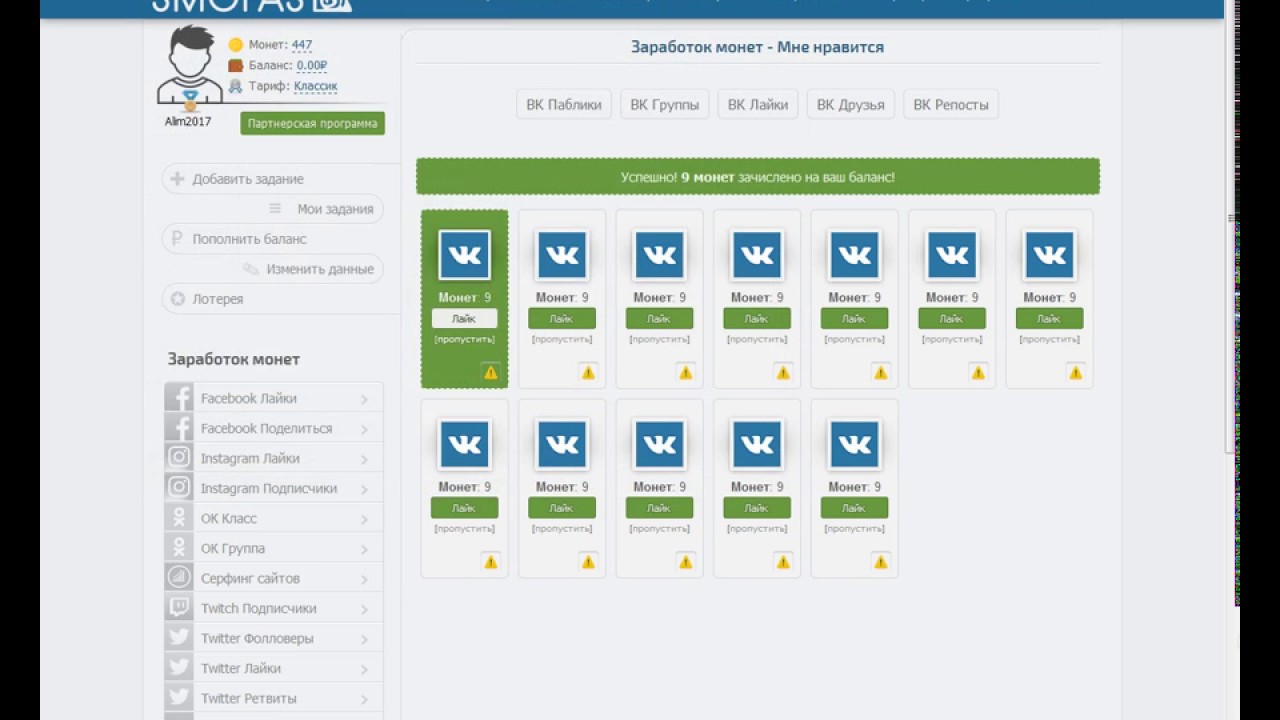Click the warning triangle in the highlighted green card
This screenshot has height=720, width=1280.
pyautogui.click(x=491, y=372)
